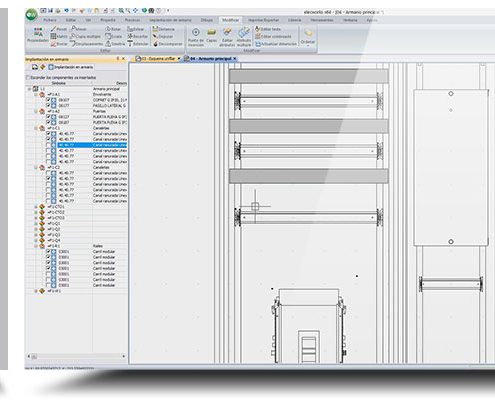The image size is (495, 400).
Task: Click the Editar texto button
Action: [268, 29]
